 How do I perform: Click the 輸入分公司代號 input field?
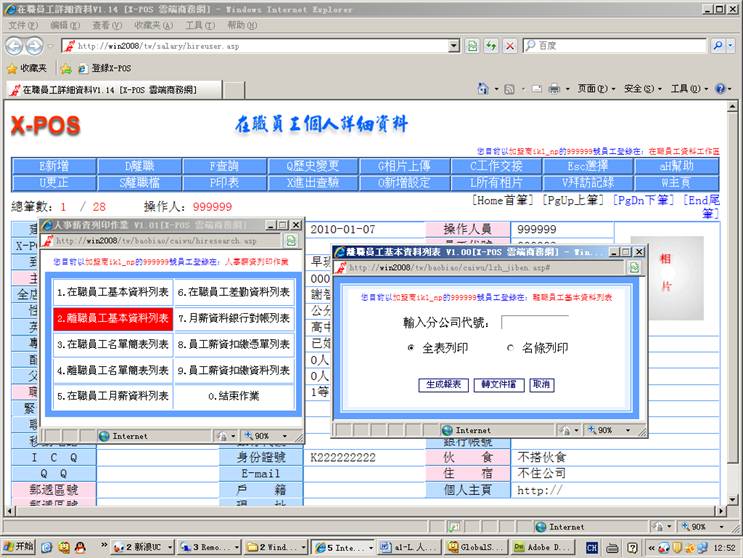[x=535, y=322]
